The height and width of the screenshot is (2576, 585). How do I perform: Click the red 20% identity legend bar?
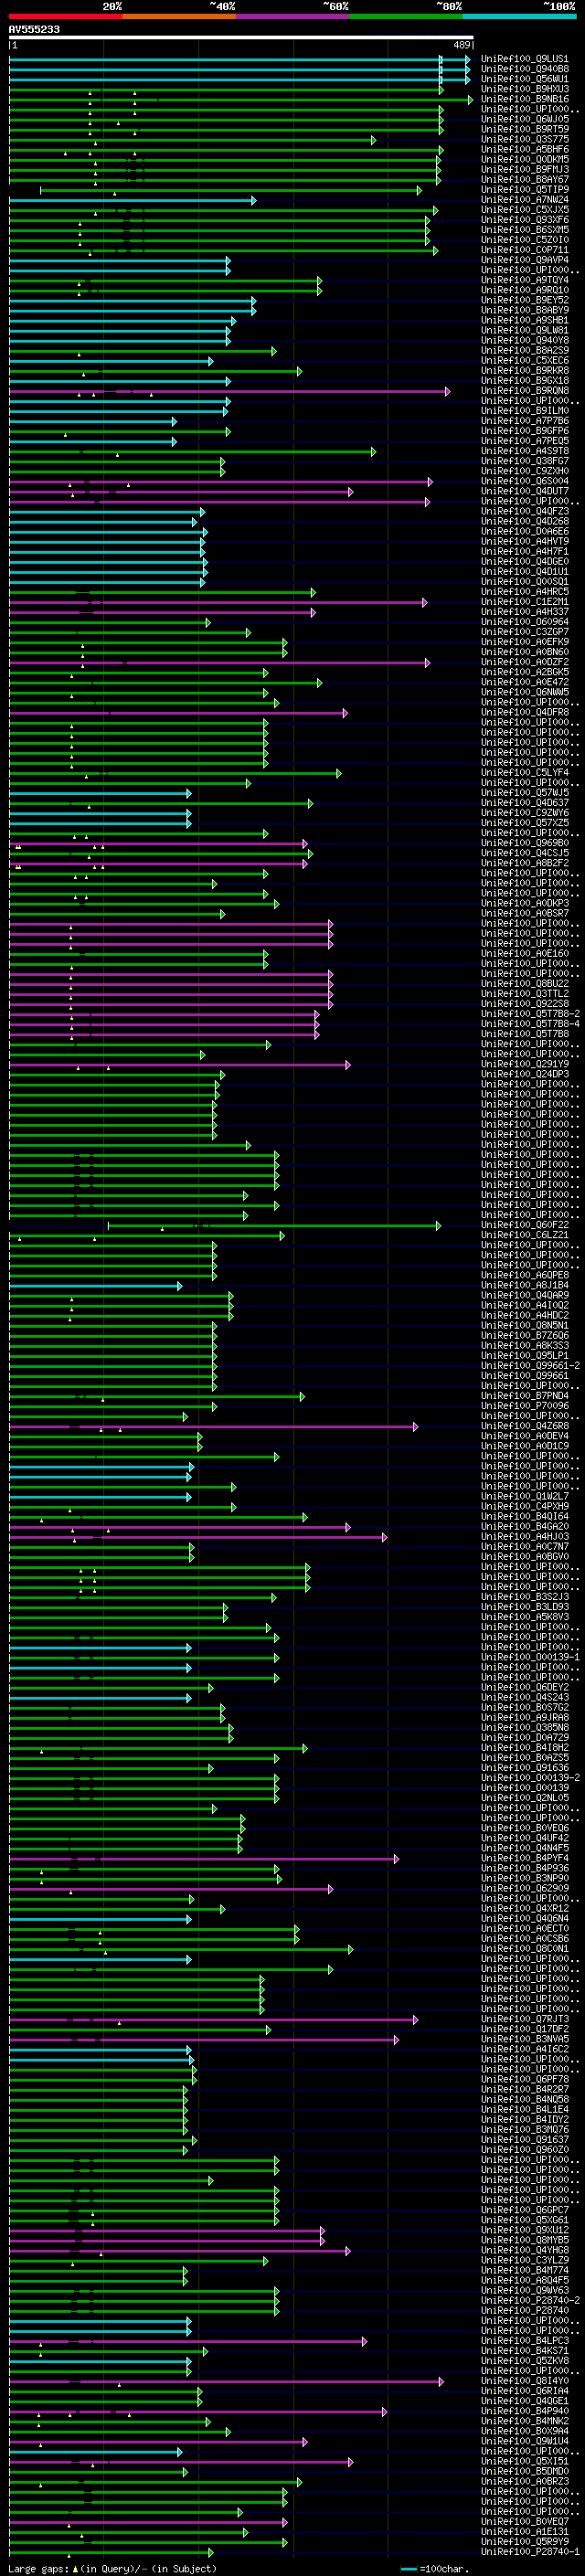click(x=66, y=17)
